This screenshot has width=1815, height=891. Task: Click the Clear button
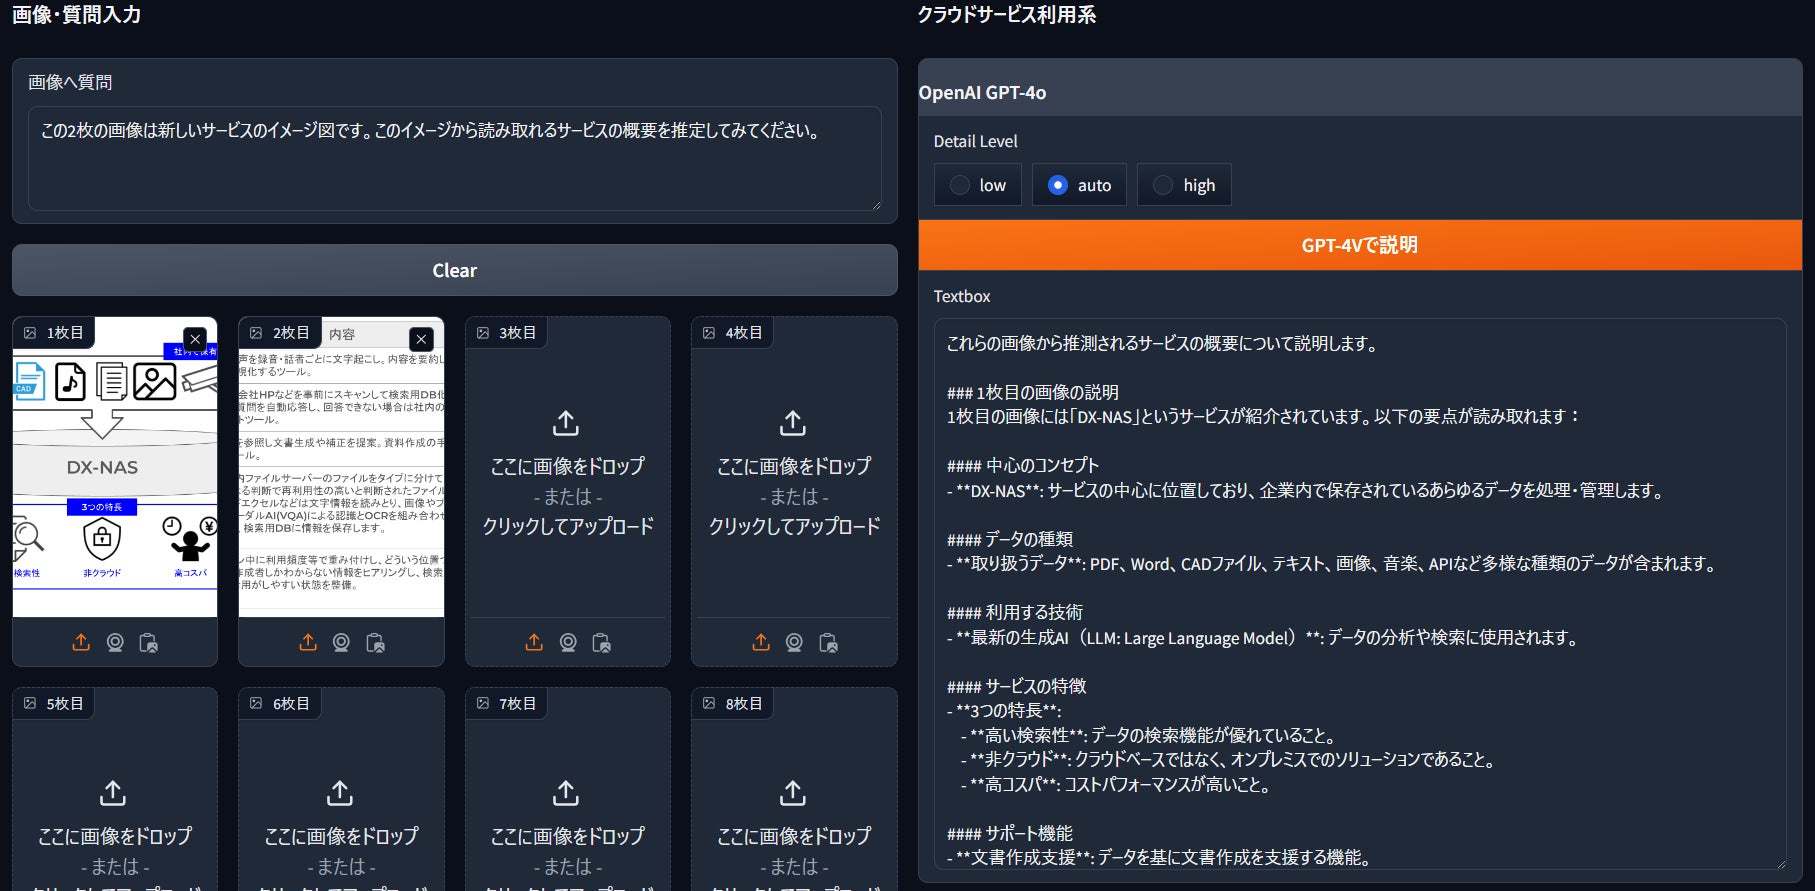click(x=455, y=270)
